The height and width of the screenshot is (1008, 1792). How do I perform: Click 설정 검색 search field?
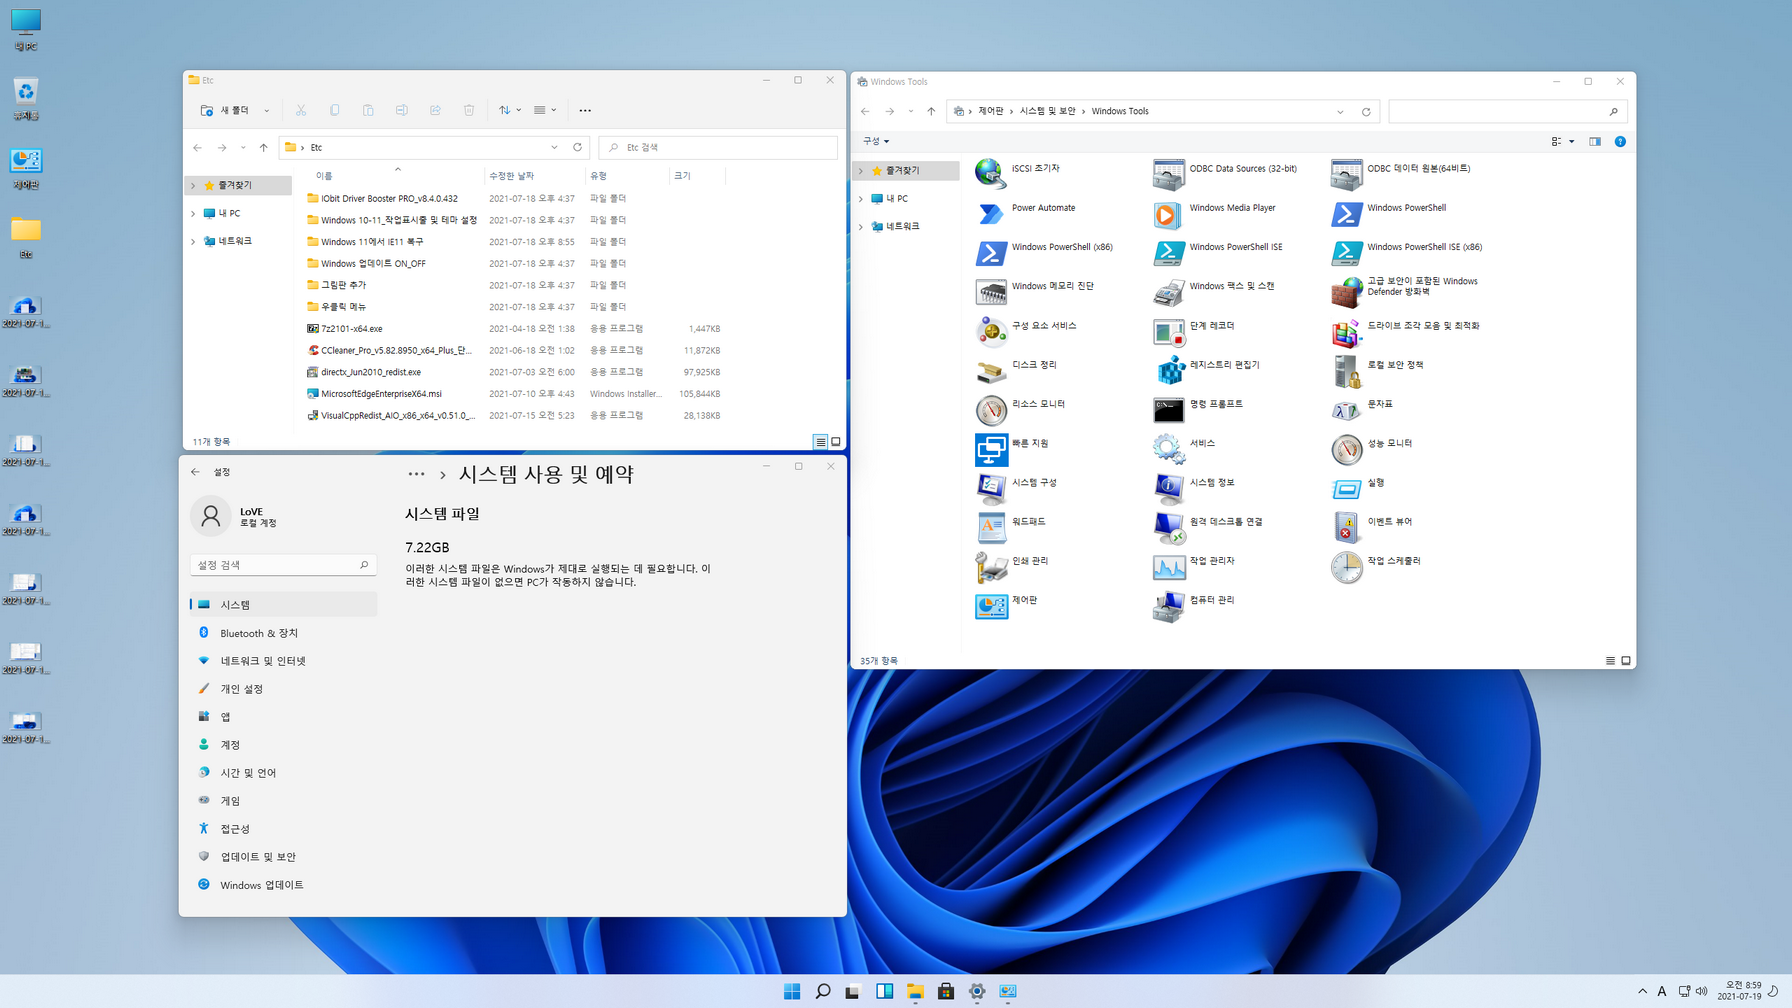(x=283, y=565)
